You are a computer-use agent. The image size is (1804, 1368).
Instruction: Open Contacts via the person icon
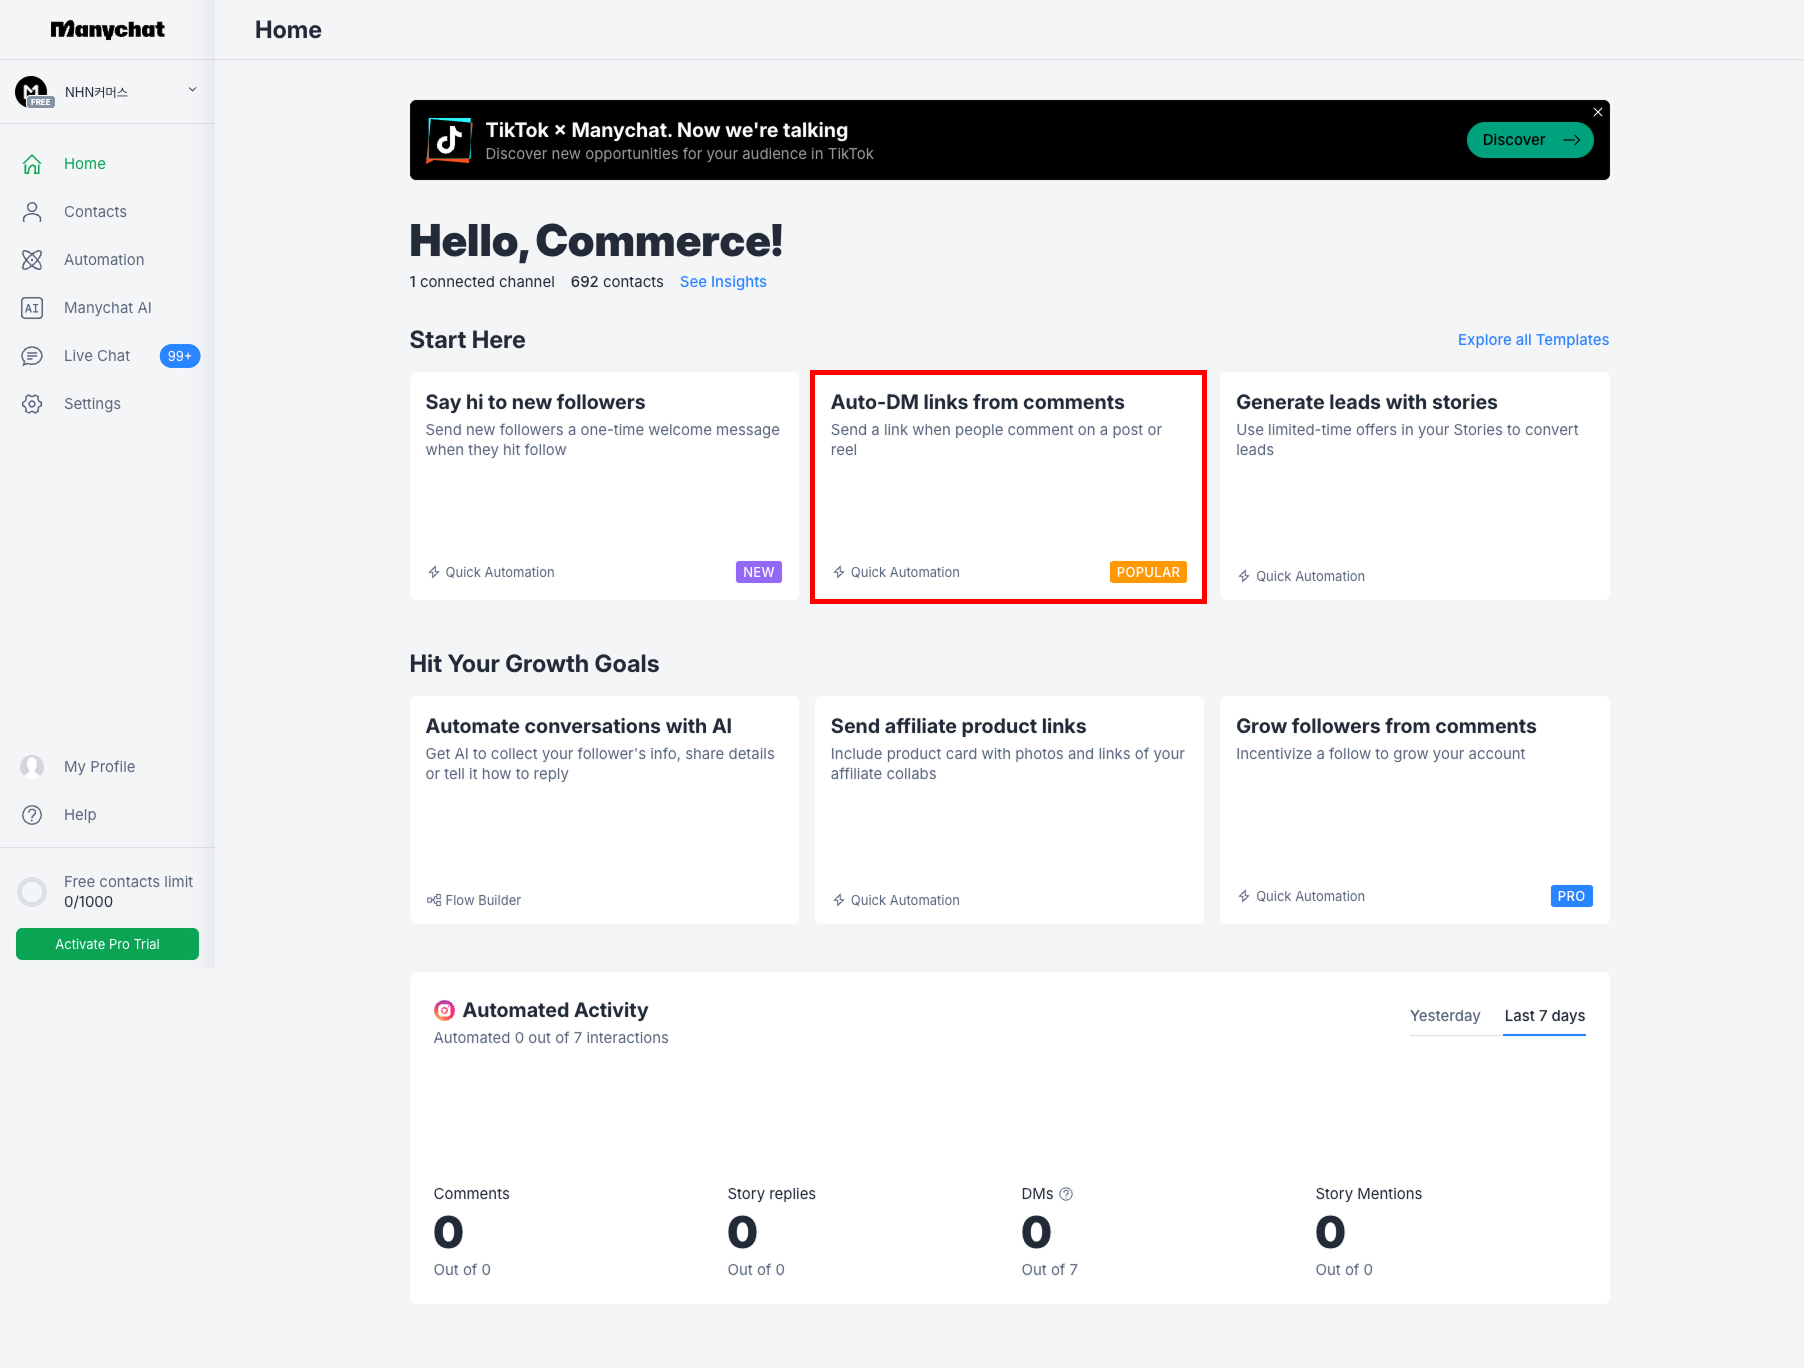pos(32,212)
